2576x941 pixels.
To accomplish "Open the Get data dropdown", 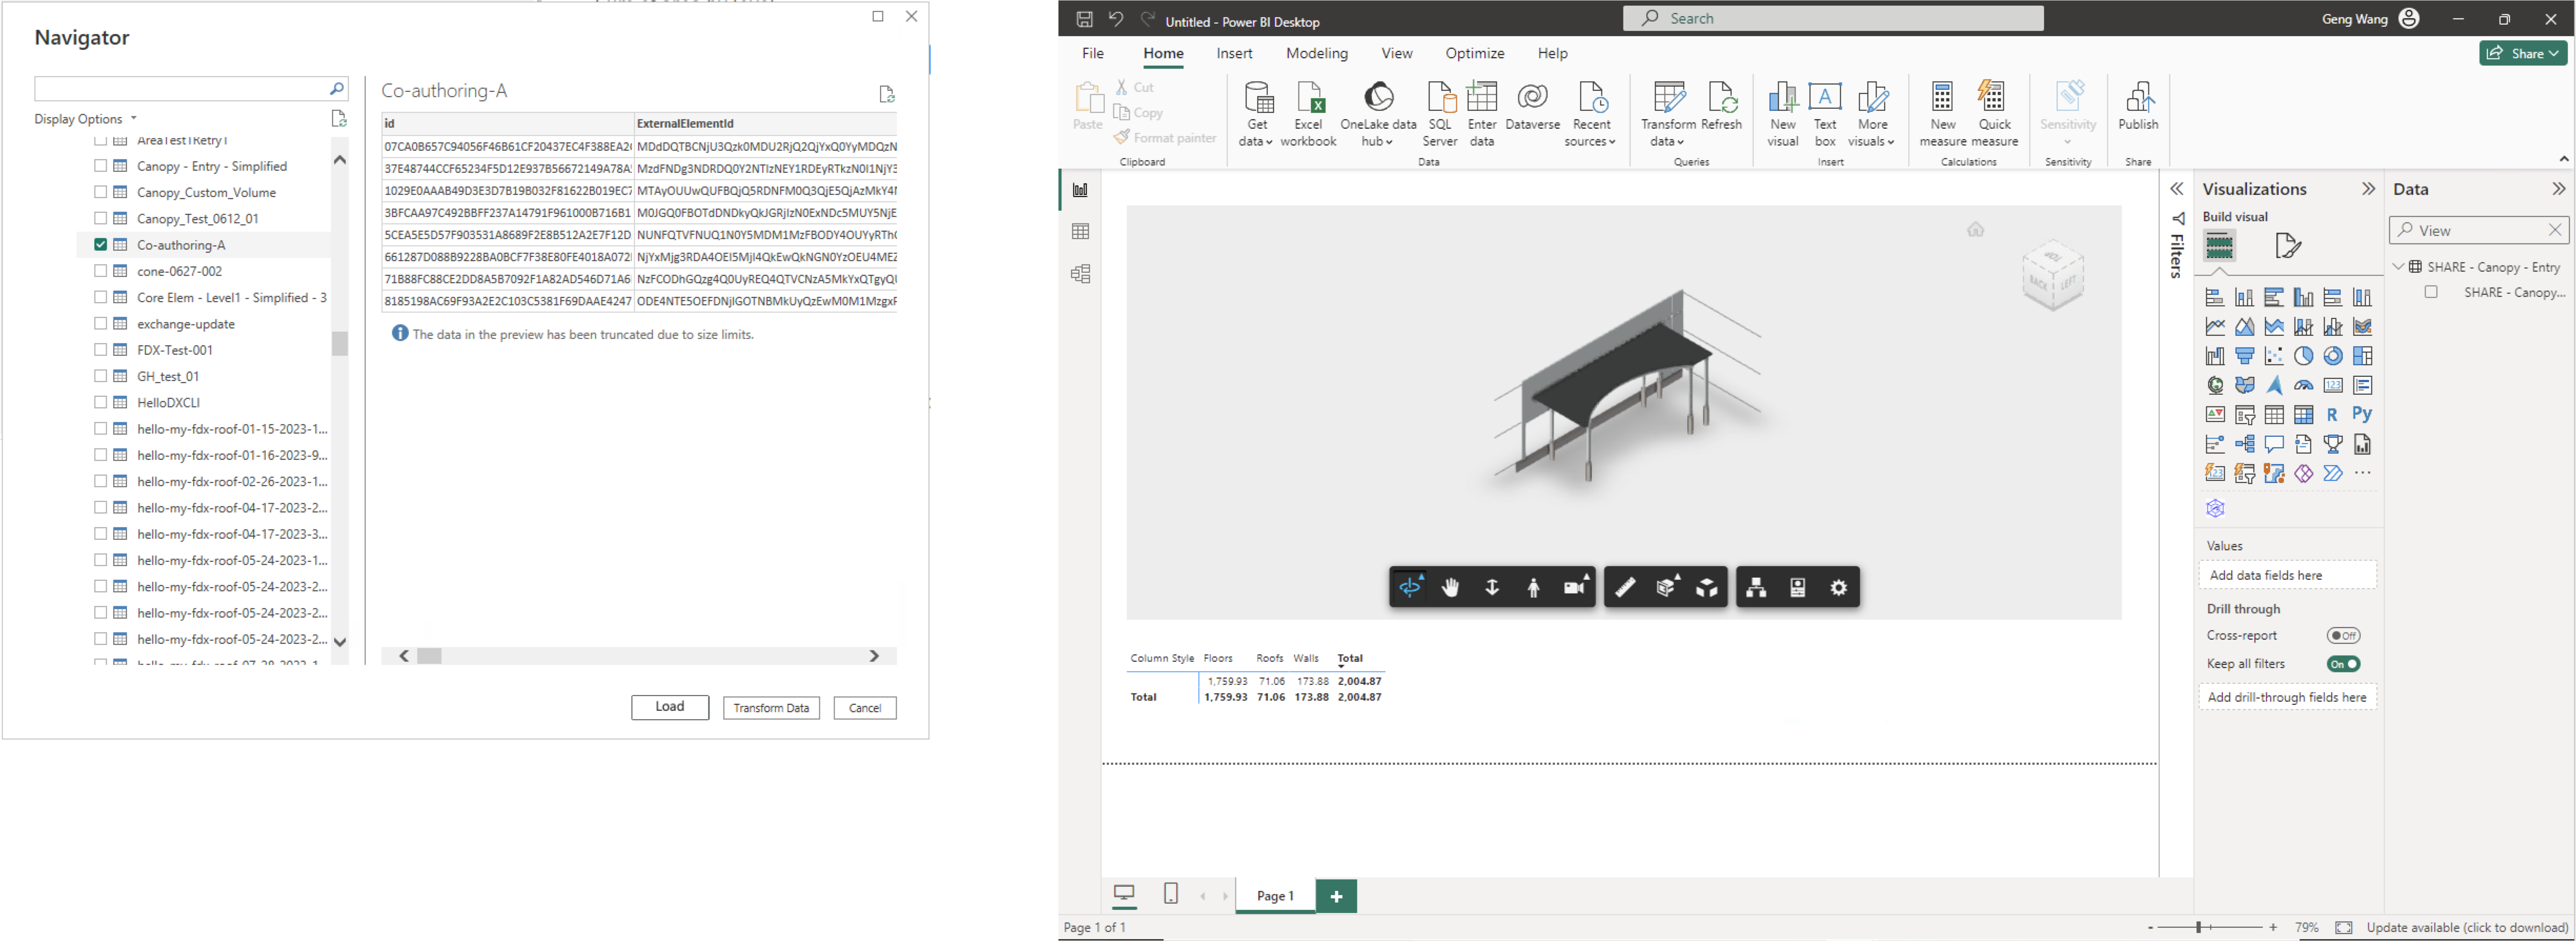I will coord(1256,115).
